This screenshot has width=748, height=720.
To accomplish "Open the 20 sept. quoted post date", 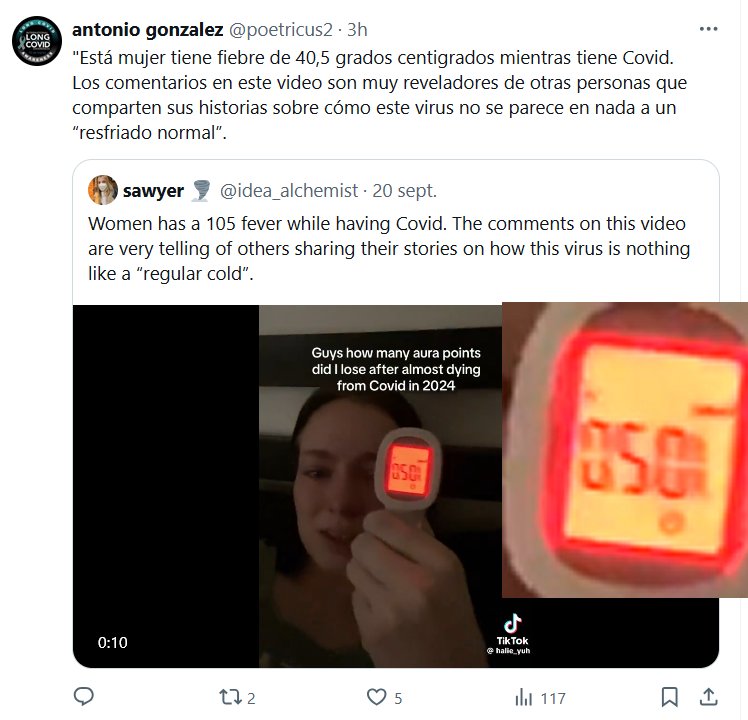I will pyautogui.click(x=405, y=190).
